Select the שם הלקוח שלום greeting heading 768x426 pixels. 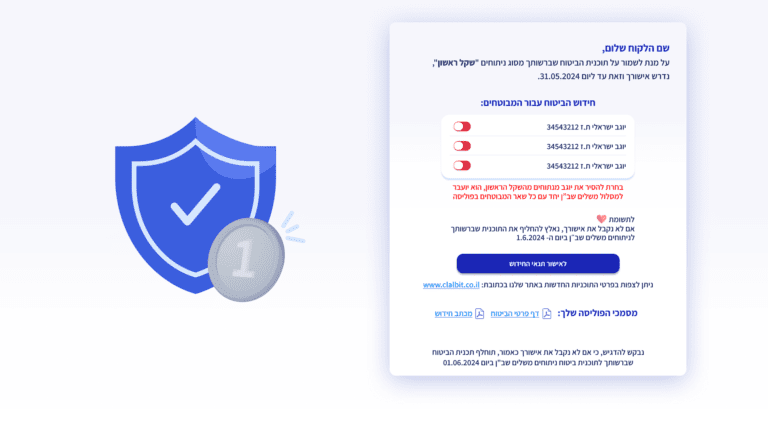[636, 48]
